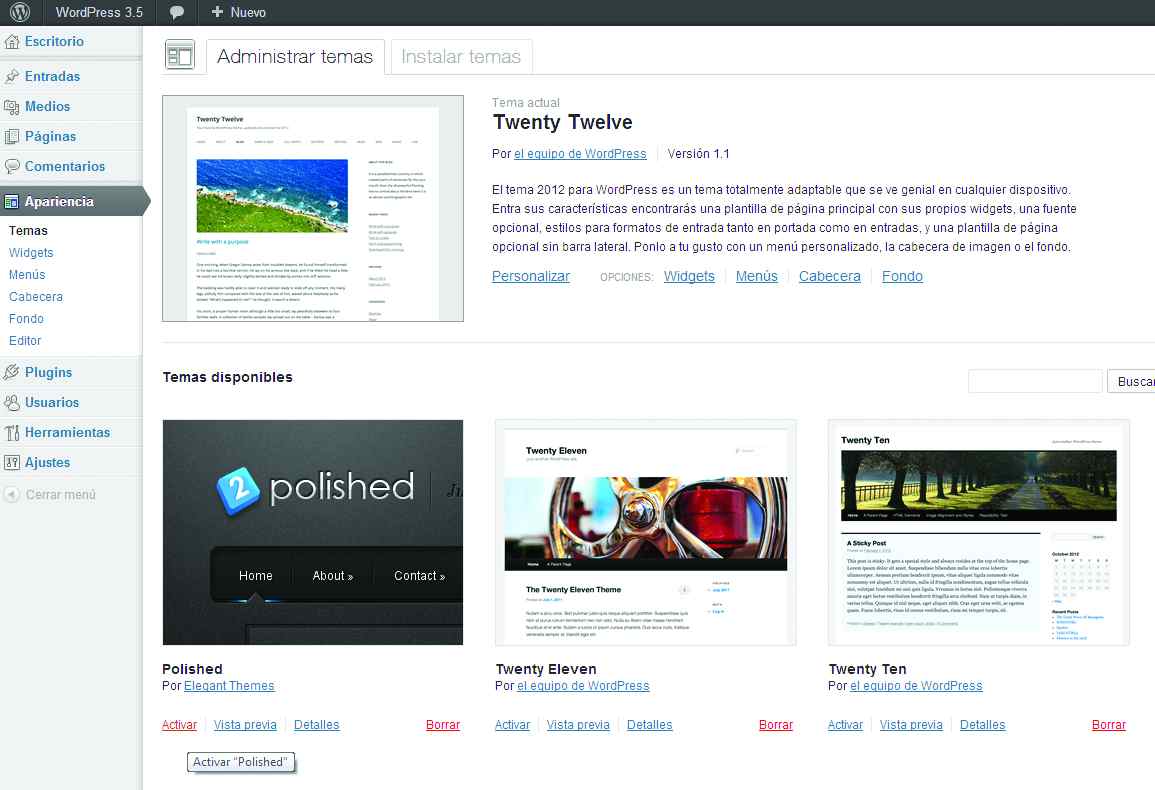Click the Usuarios people icon

pyautogui.click(x=12, y=403)
